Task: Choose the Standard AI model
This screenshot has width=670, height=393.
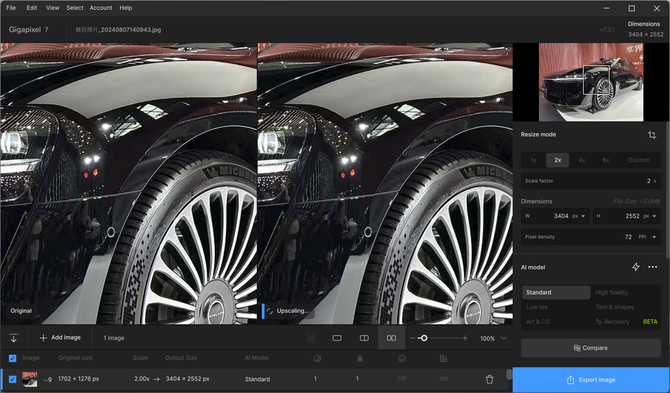Action: click(x=556, y=293)
